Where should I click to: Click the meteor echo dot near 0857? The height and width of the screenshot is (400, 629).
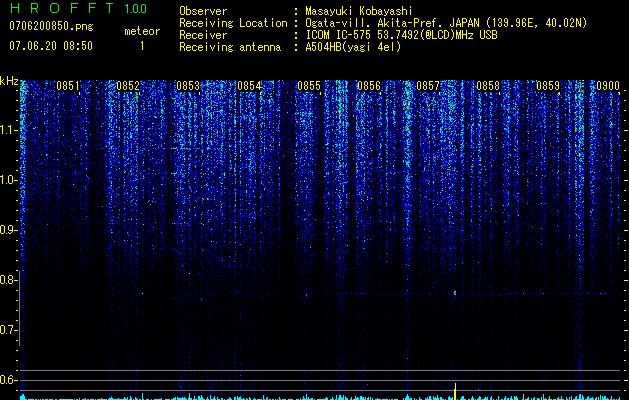tap(455, 293)
